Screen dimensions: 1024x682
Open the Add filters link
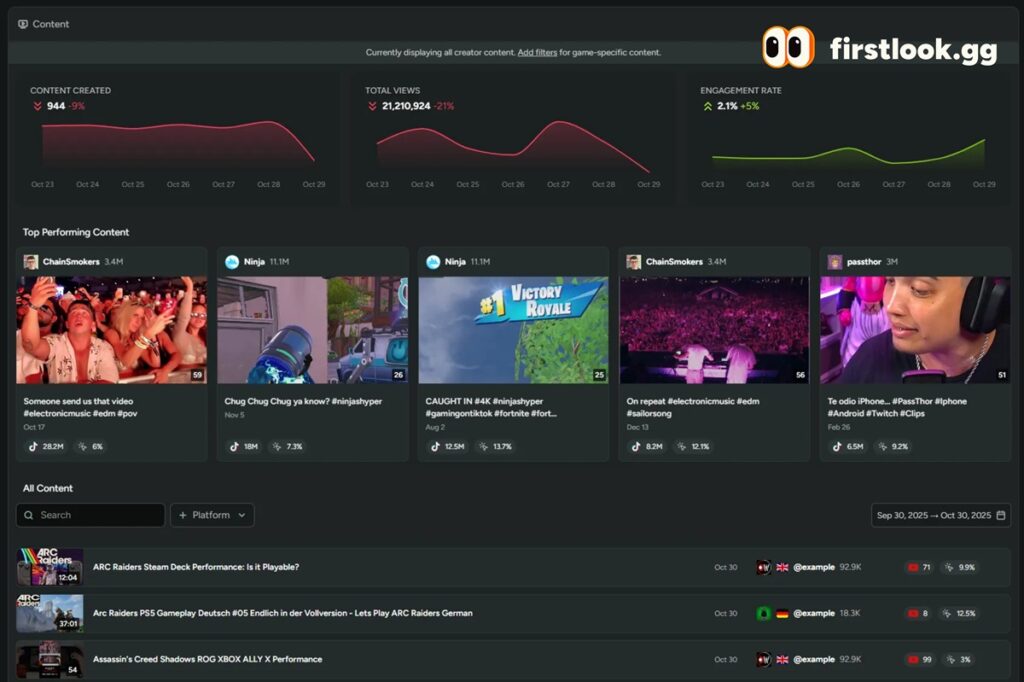(x=537, y=52)
